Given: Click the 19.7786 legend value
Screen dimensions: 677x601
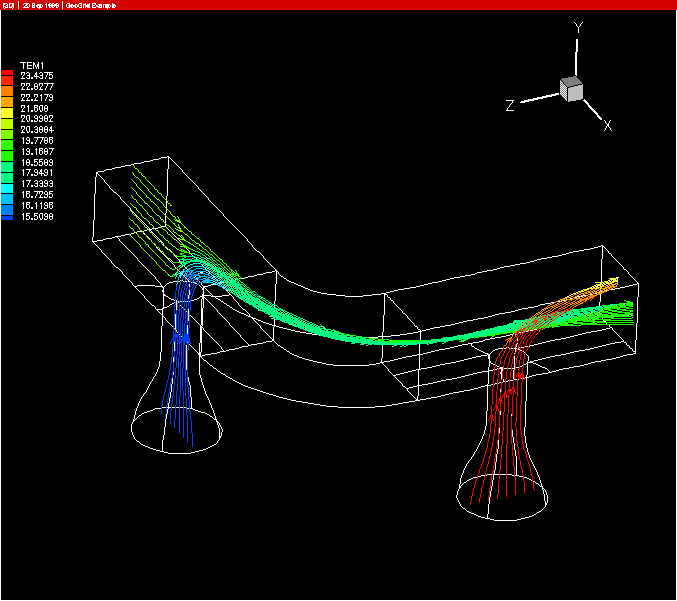Looking at the screenshot, I should click(37, 141).
